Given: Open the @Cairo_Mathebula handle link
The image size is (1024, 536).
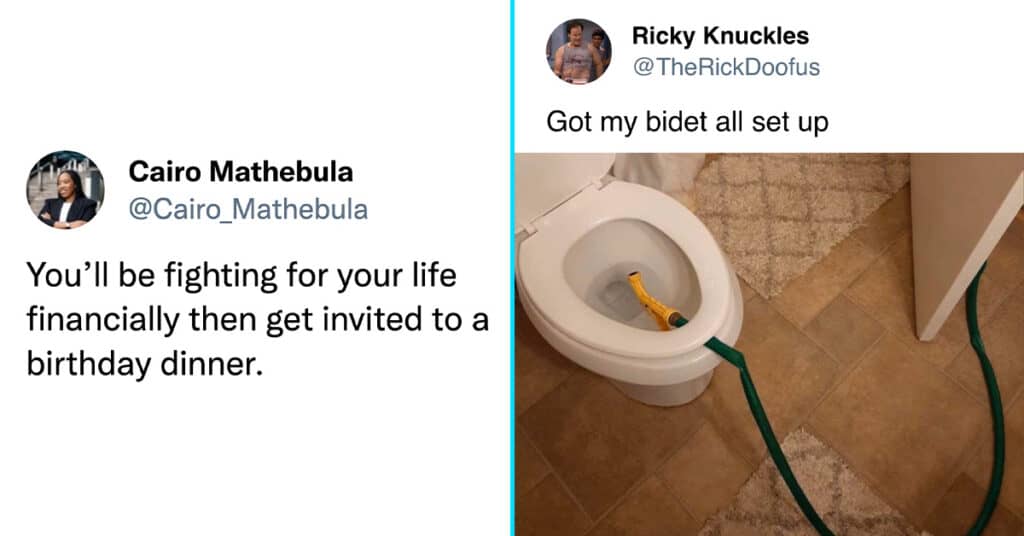Looking at the screenshot, I should [x=248, y=209].
